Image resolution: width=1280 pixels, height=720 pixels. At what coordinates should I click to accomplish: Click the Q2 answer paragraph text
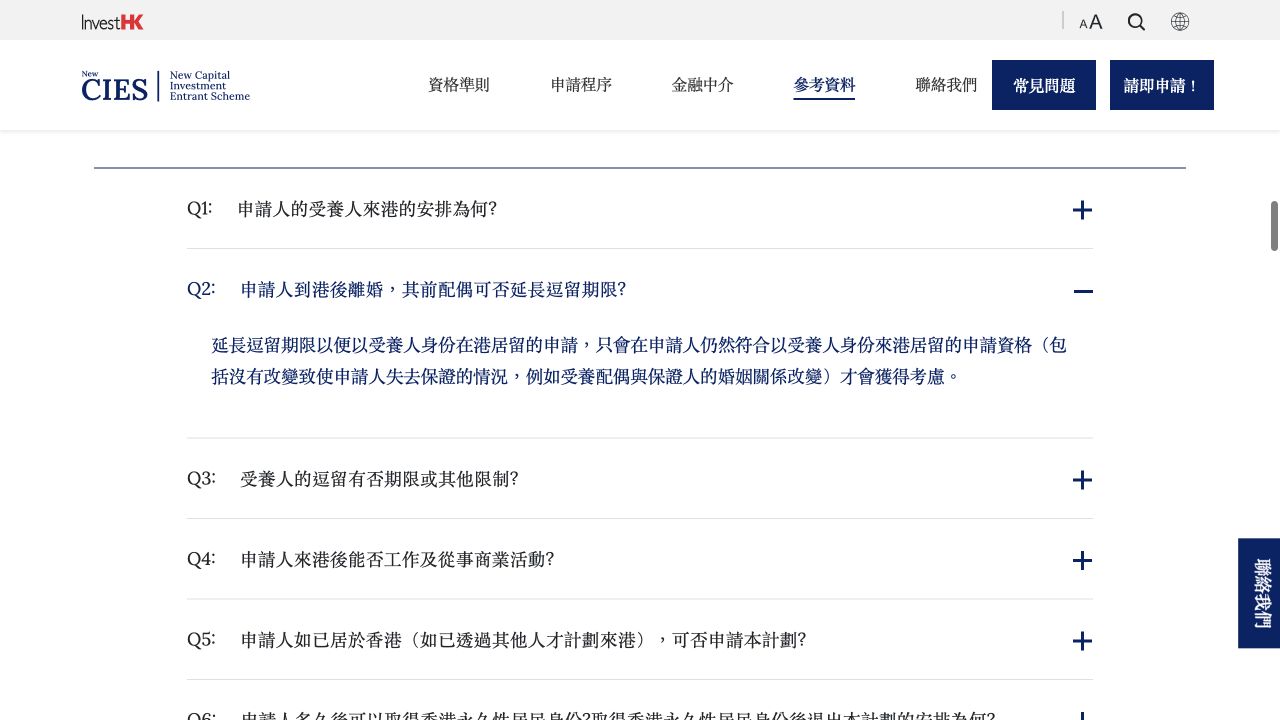[639, 361]
